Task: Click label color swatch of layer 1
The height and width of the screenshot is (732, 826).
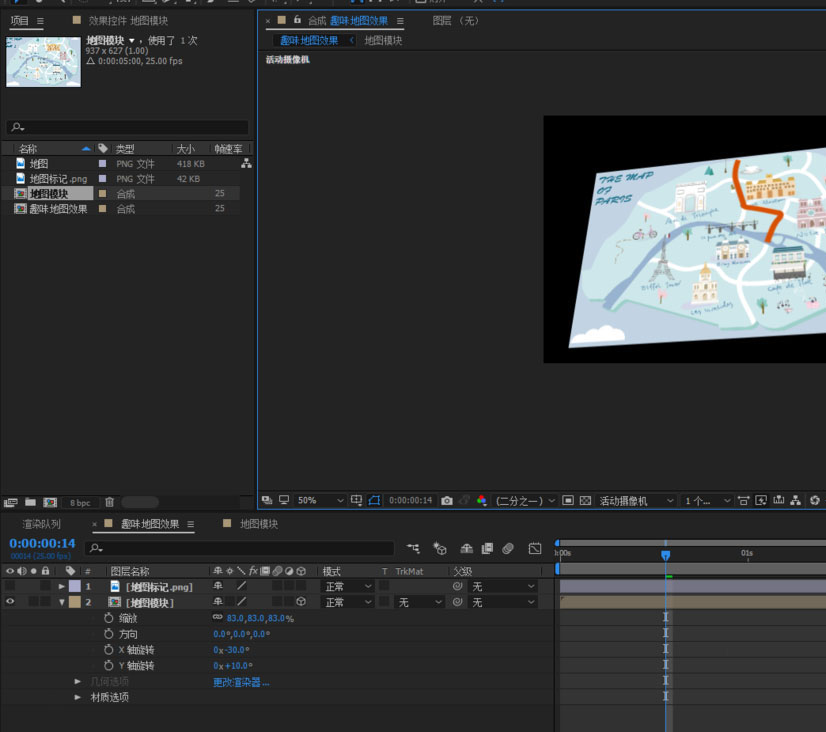Action: [75, 586]
